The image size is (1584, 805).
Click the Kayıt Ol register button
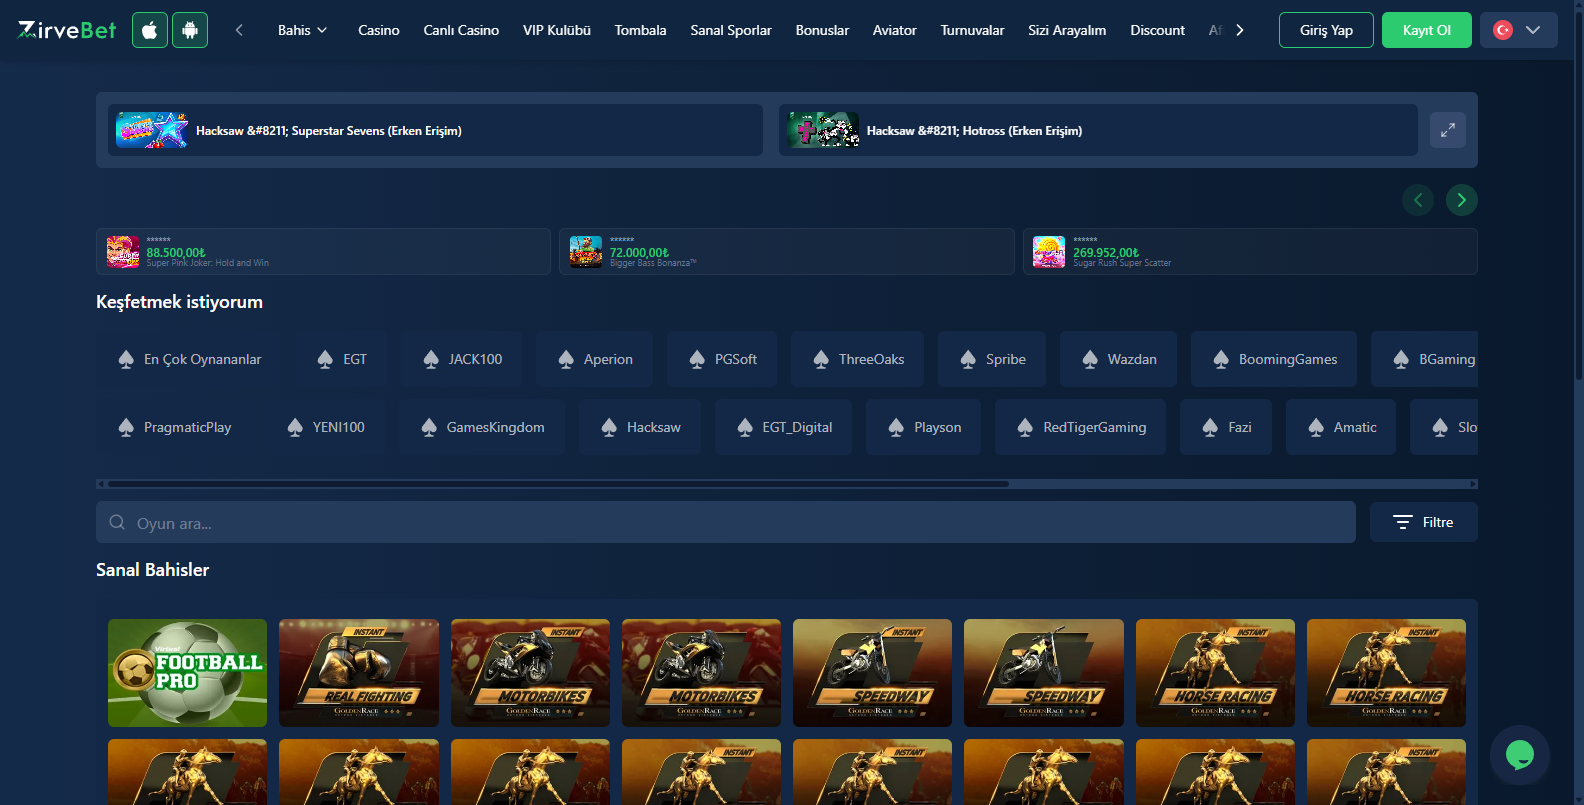coord(1427,30)
